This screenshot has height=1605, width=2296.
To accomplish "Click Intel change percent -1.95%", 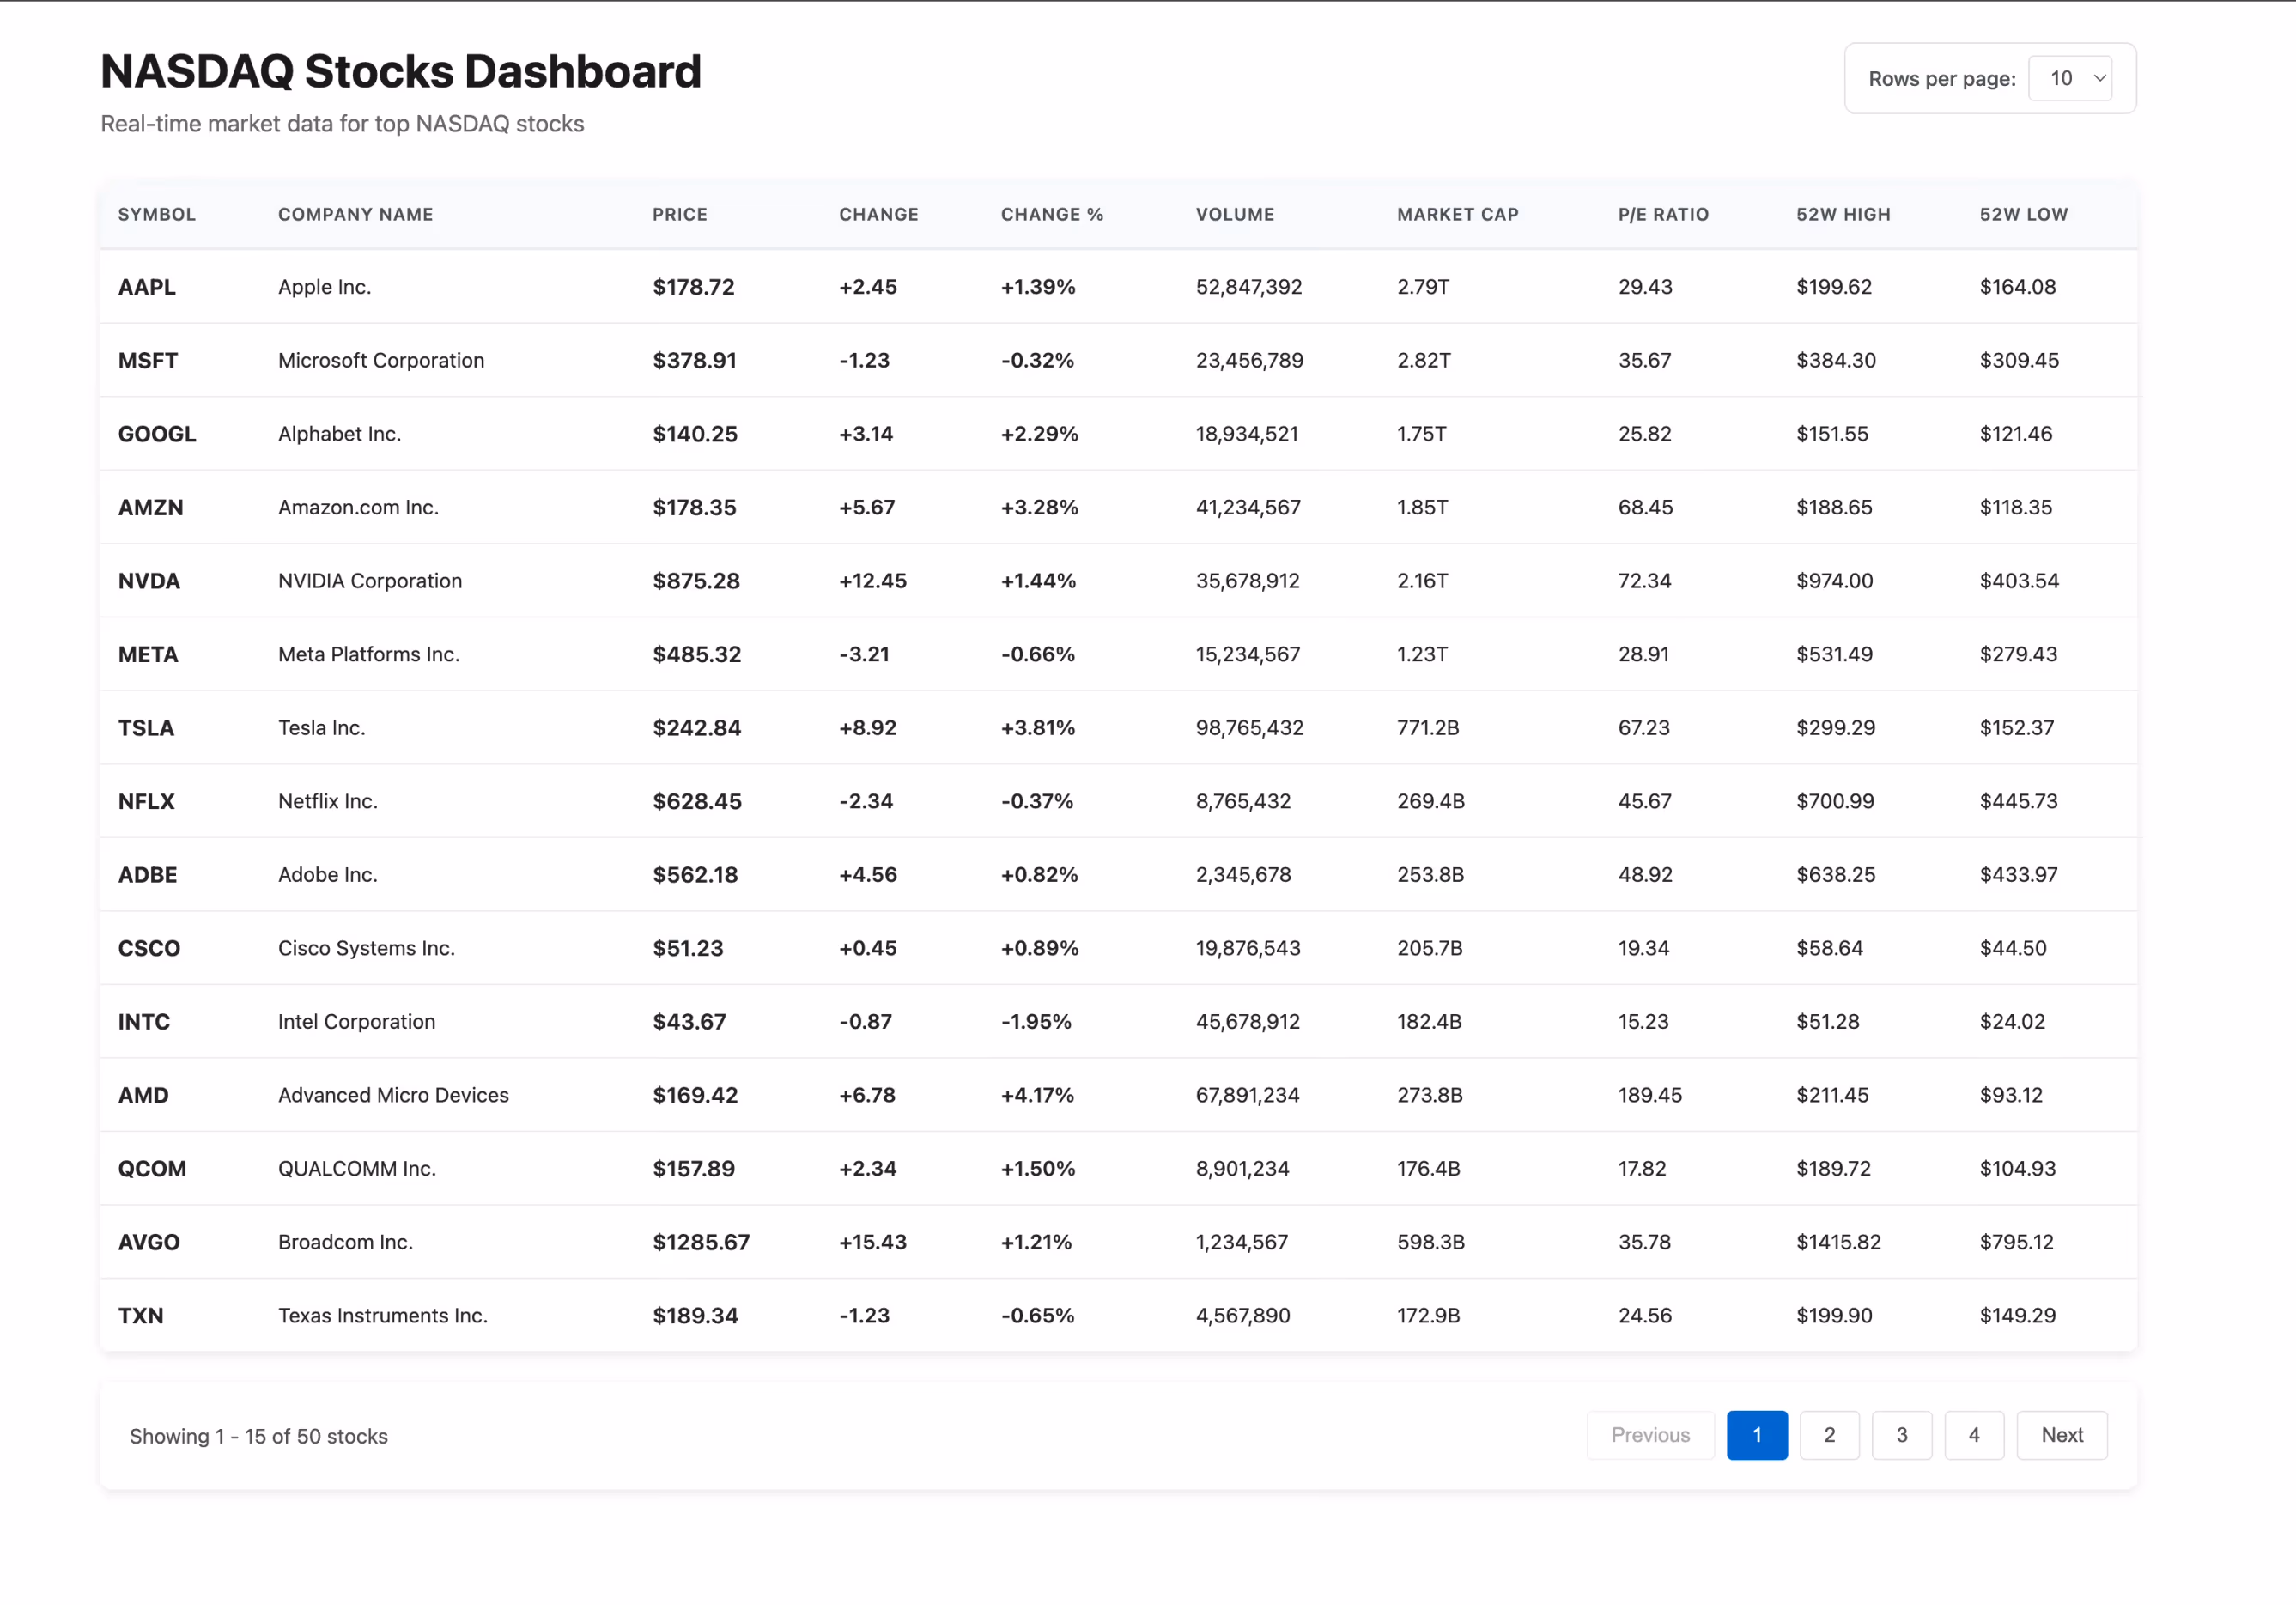I will [x=1036, y=1022].
